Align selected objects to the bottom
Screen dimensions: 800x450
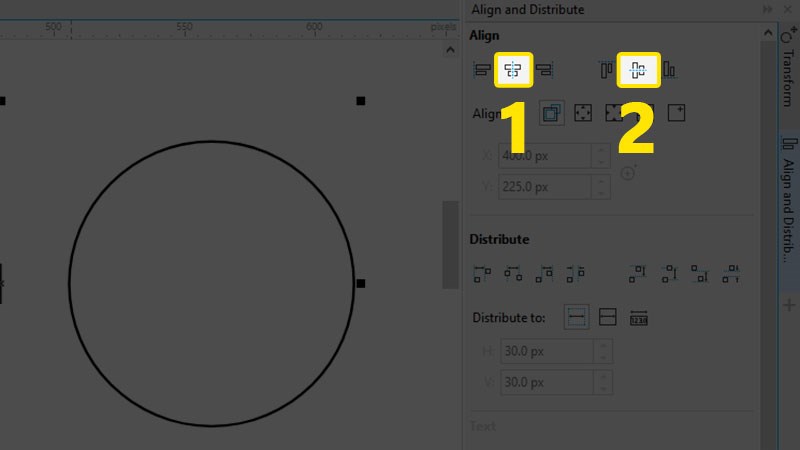[x=669, y=69]
